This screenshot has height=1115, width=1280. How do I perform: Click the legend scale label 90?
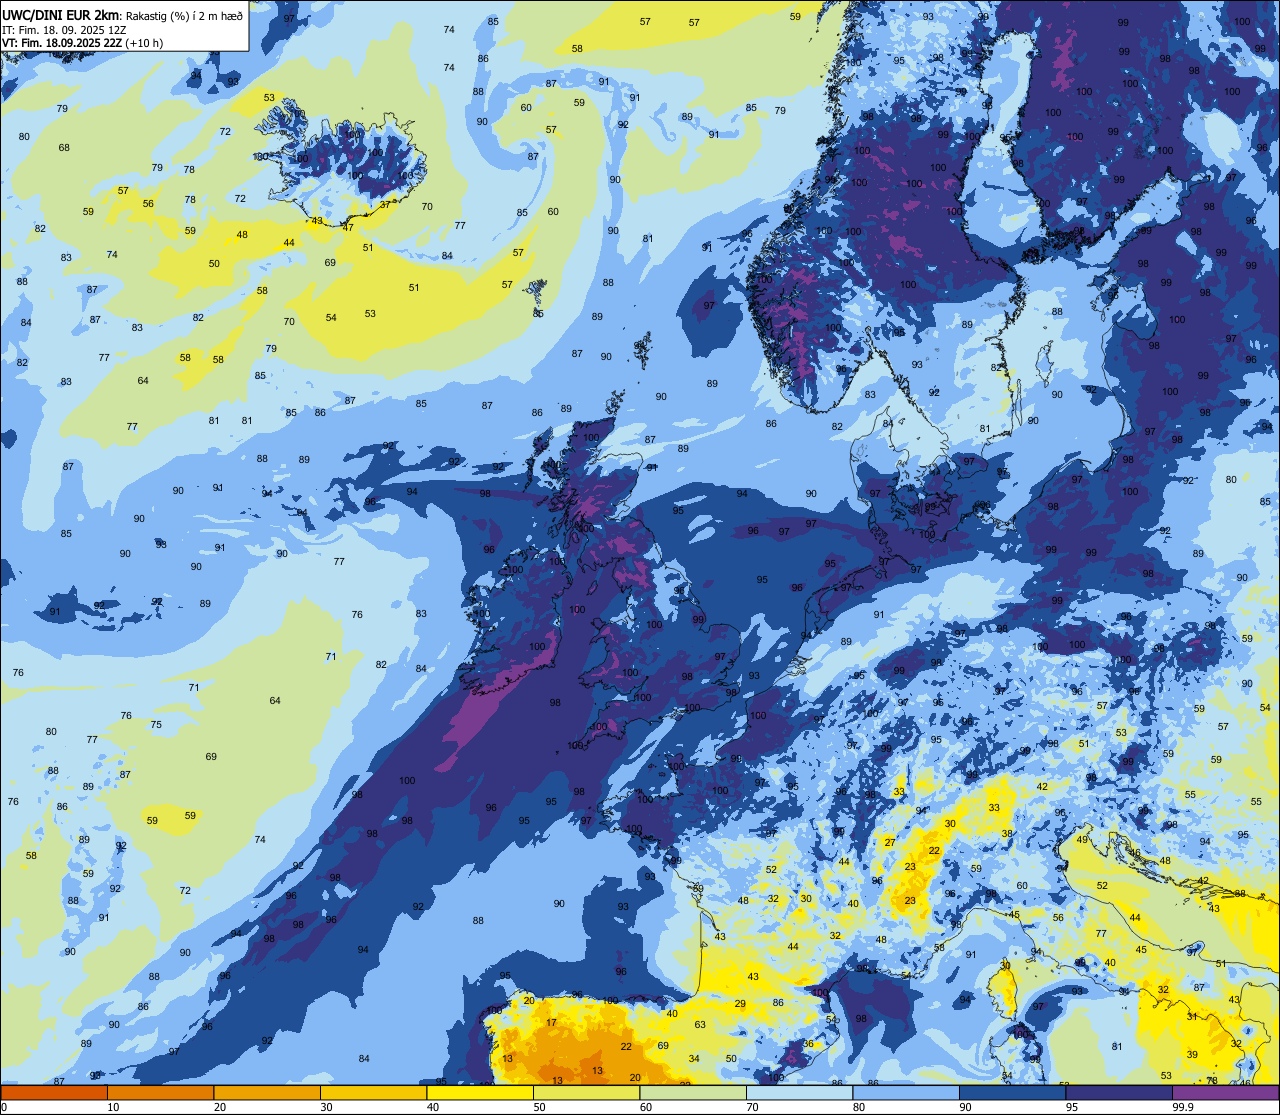(965, 1107)
